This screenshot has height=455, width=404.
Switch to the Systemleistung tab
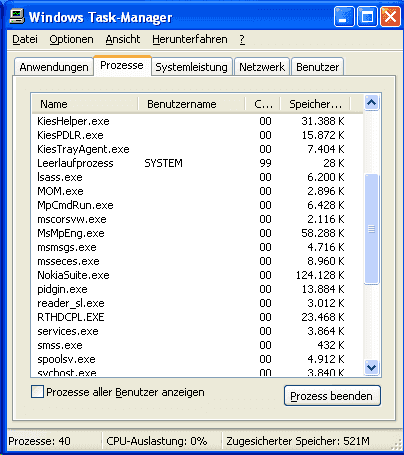point(191,67)
